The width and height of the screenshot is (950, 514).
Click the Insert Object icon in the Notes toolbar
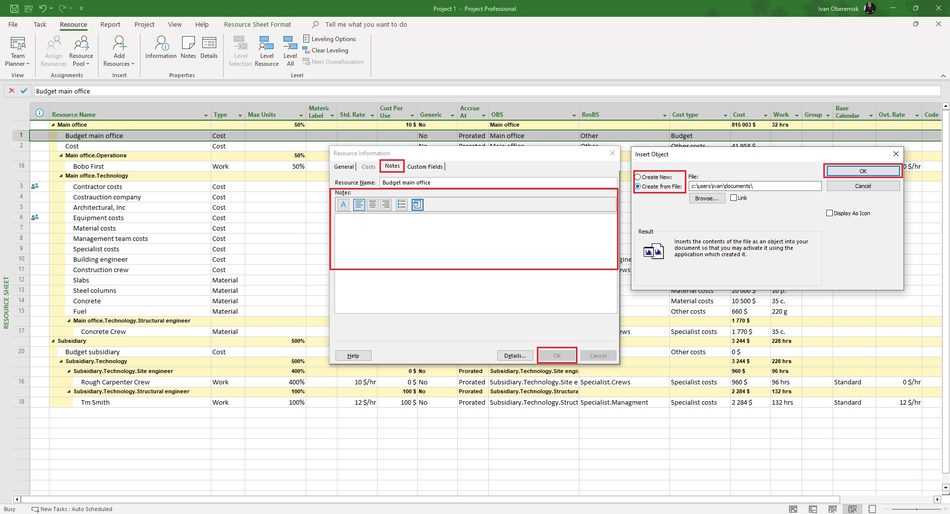(x=417, y=205)
